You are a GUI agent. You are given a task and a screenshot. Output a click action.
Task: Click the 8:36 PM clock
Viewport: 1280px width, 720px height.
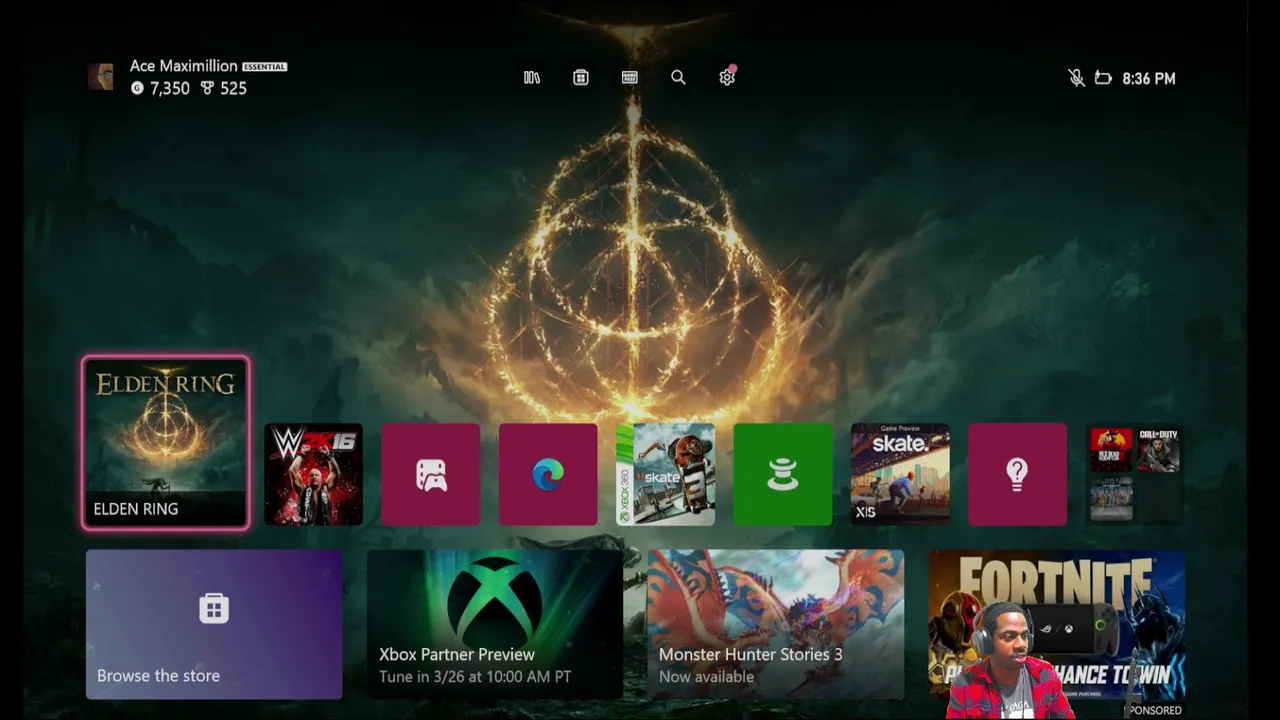click(x=1149, y=78)
